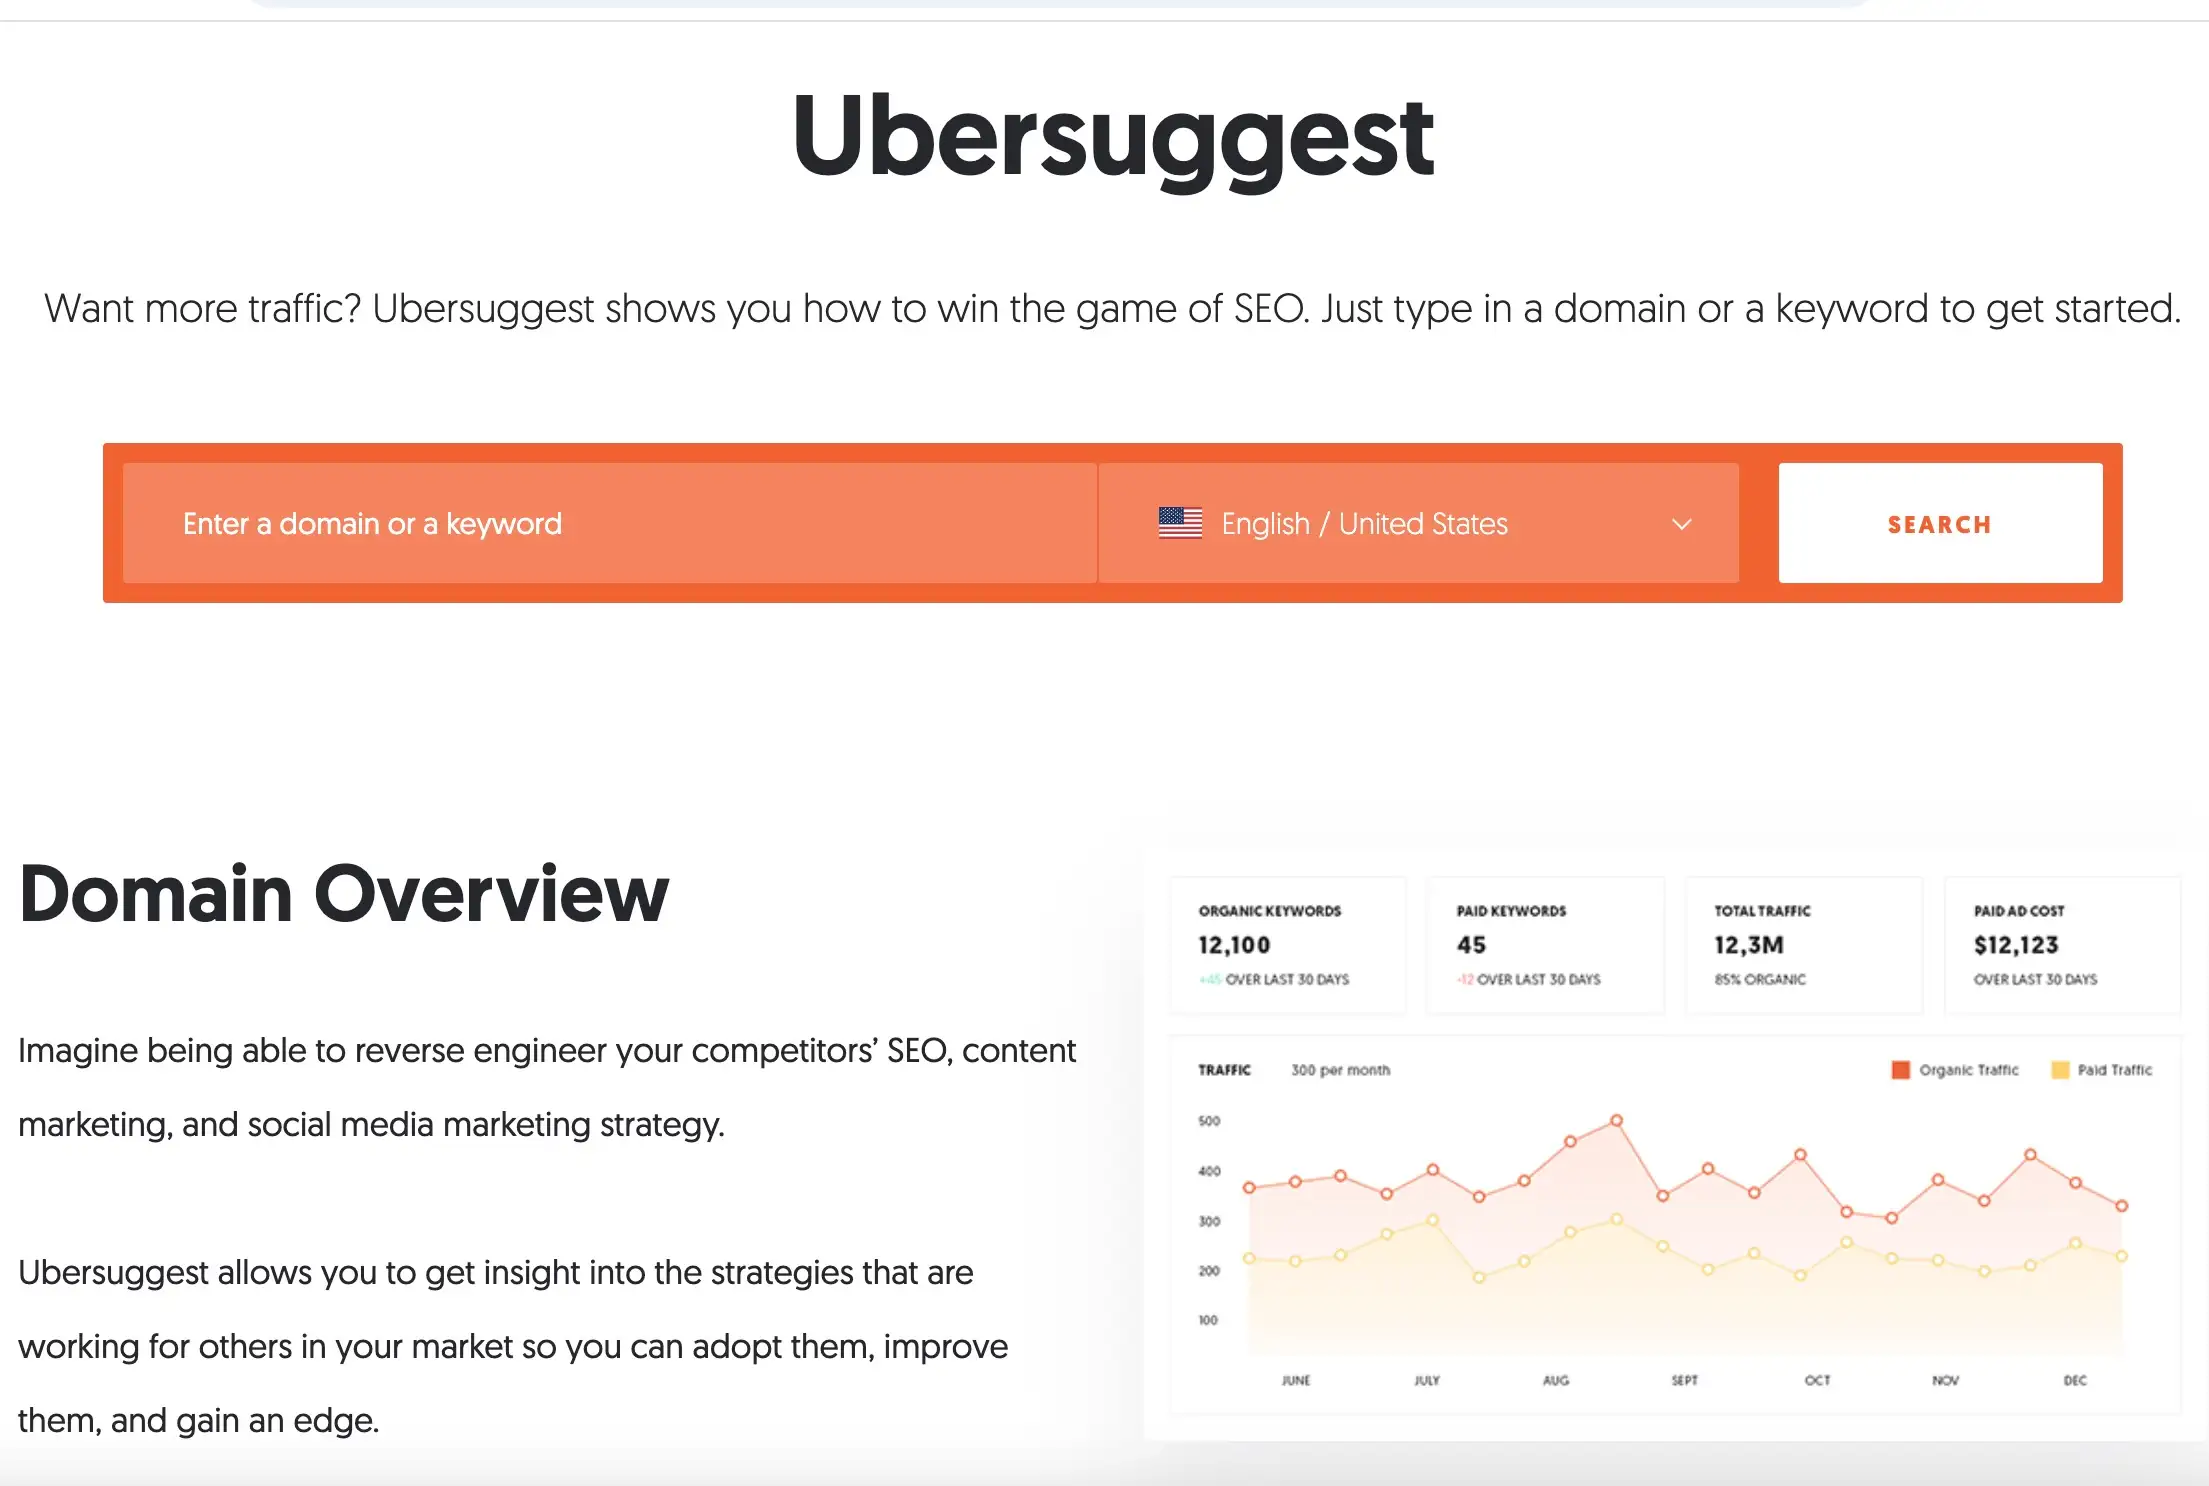Click the AUG label on chart axis
Image resolution: width=2209 pixels, height=1486 pixels.
click(1556, 1380)
